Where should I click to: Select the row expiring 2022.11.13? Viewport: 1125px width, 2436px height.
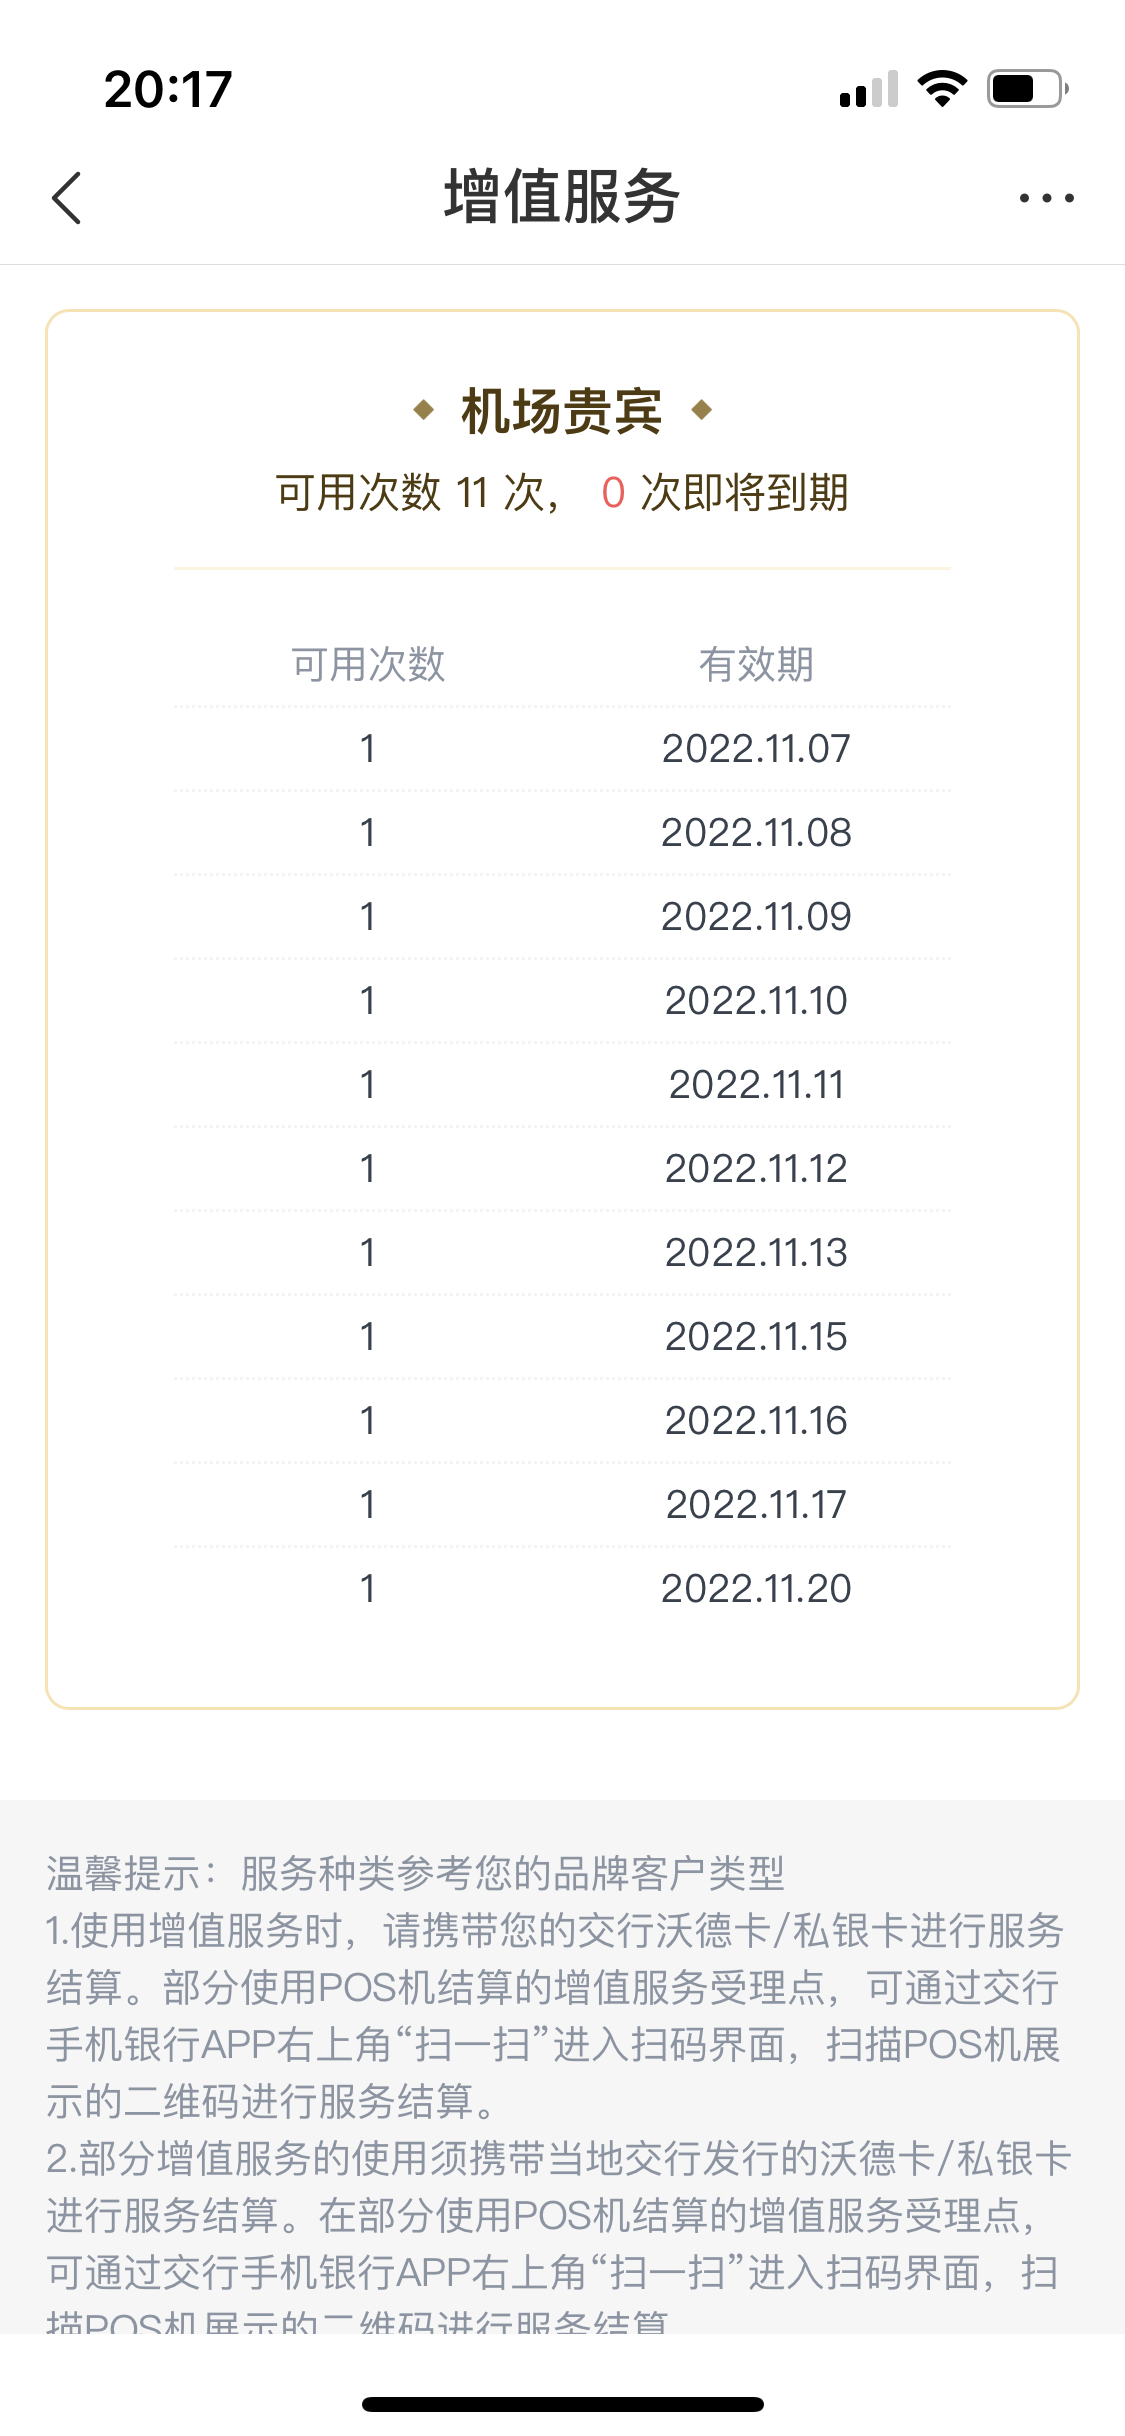562,1253
